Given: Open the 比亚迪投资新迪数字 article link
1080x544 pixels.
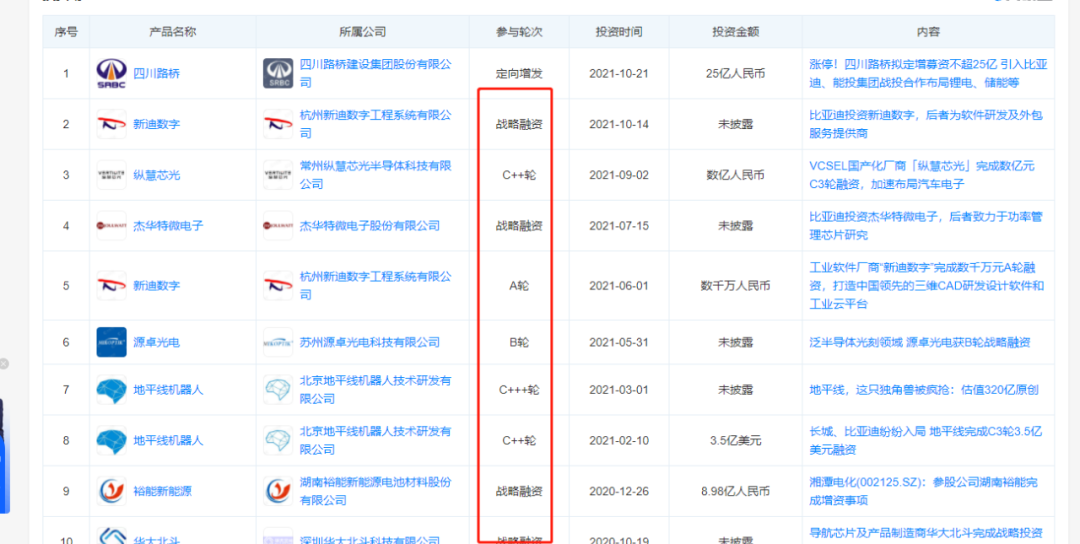Looking at the screenshot, I should click(x=926, y=124).
